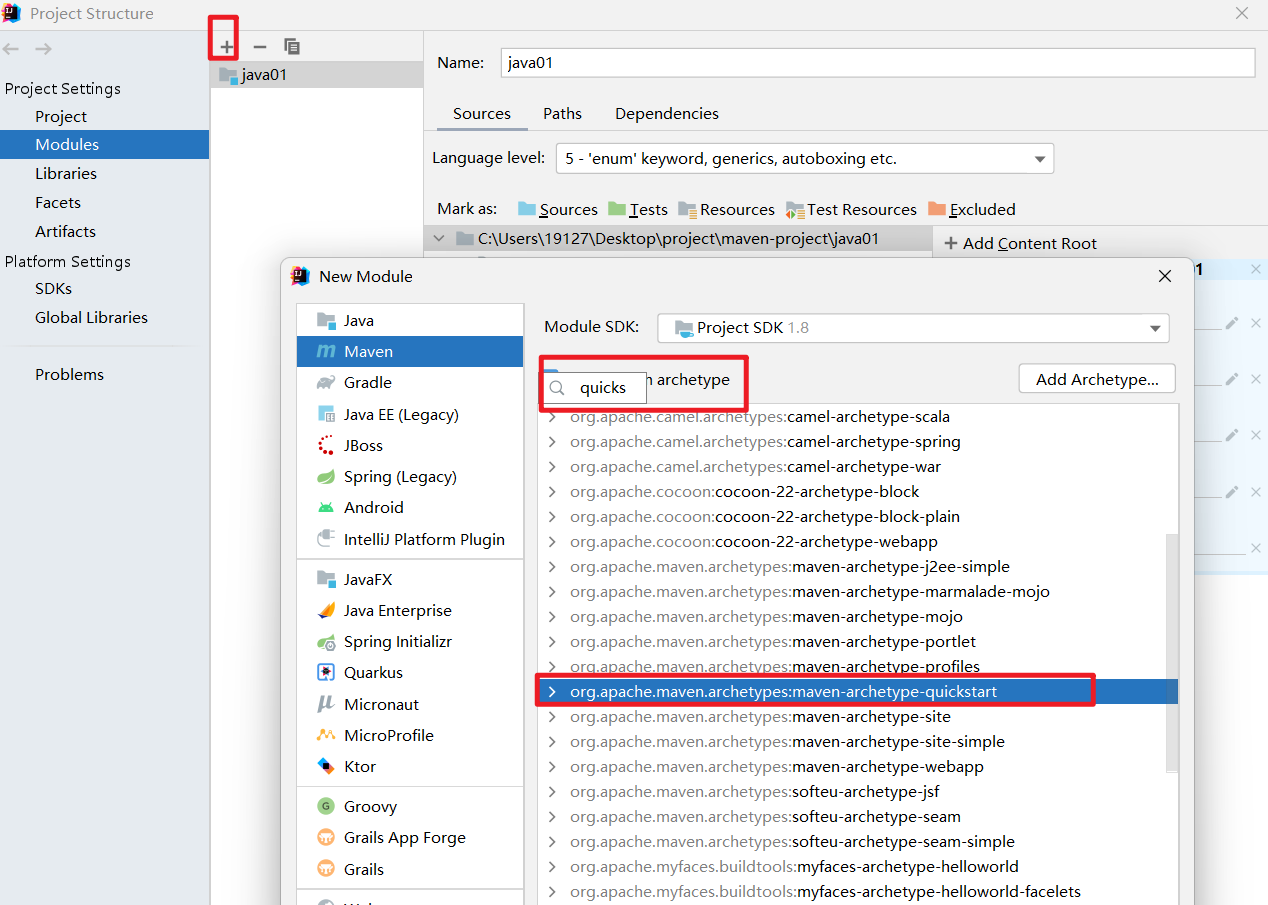Click Add Content Root
This screenshot has width=1268, height=905.
coord(1020,243)
